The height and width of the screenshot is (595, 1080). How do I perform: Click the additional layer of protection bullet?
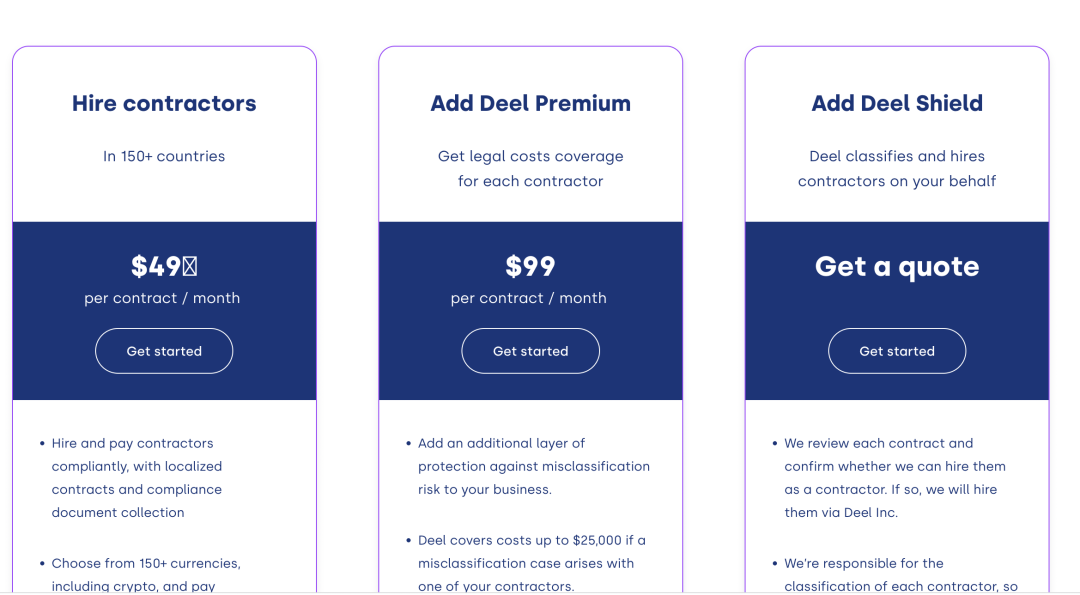[533, 466]
